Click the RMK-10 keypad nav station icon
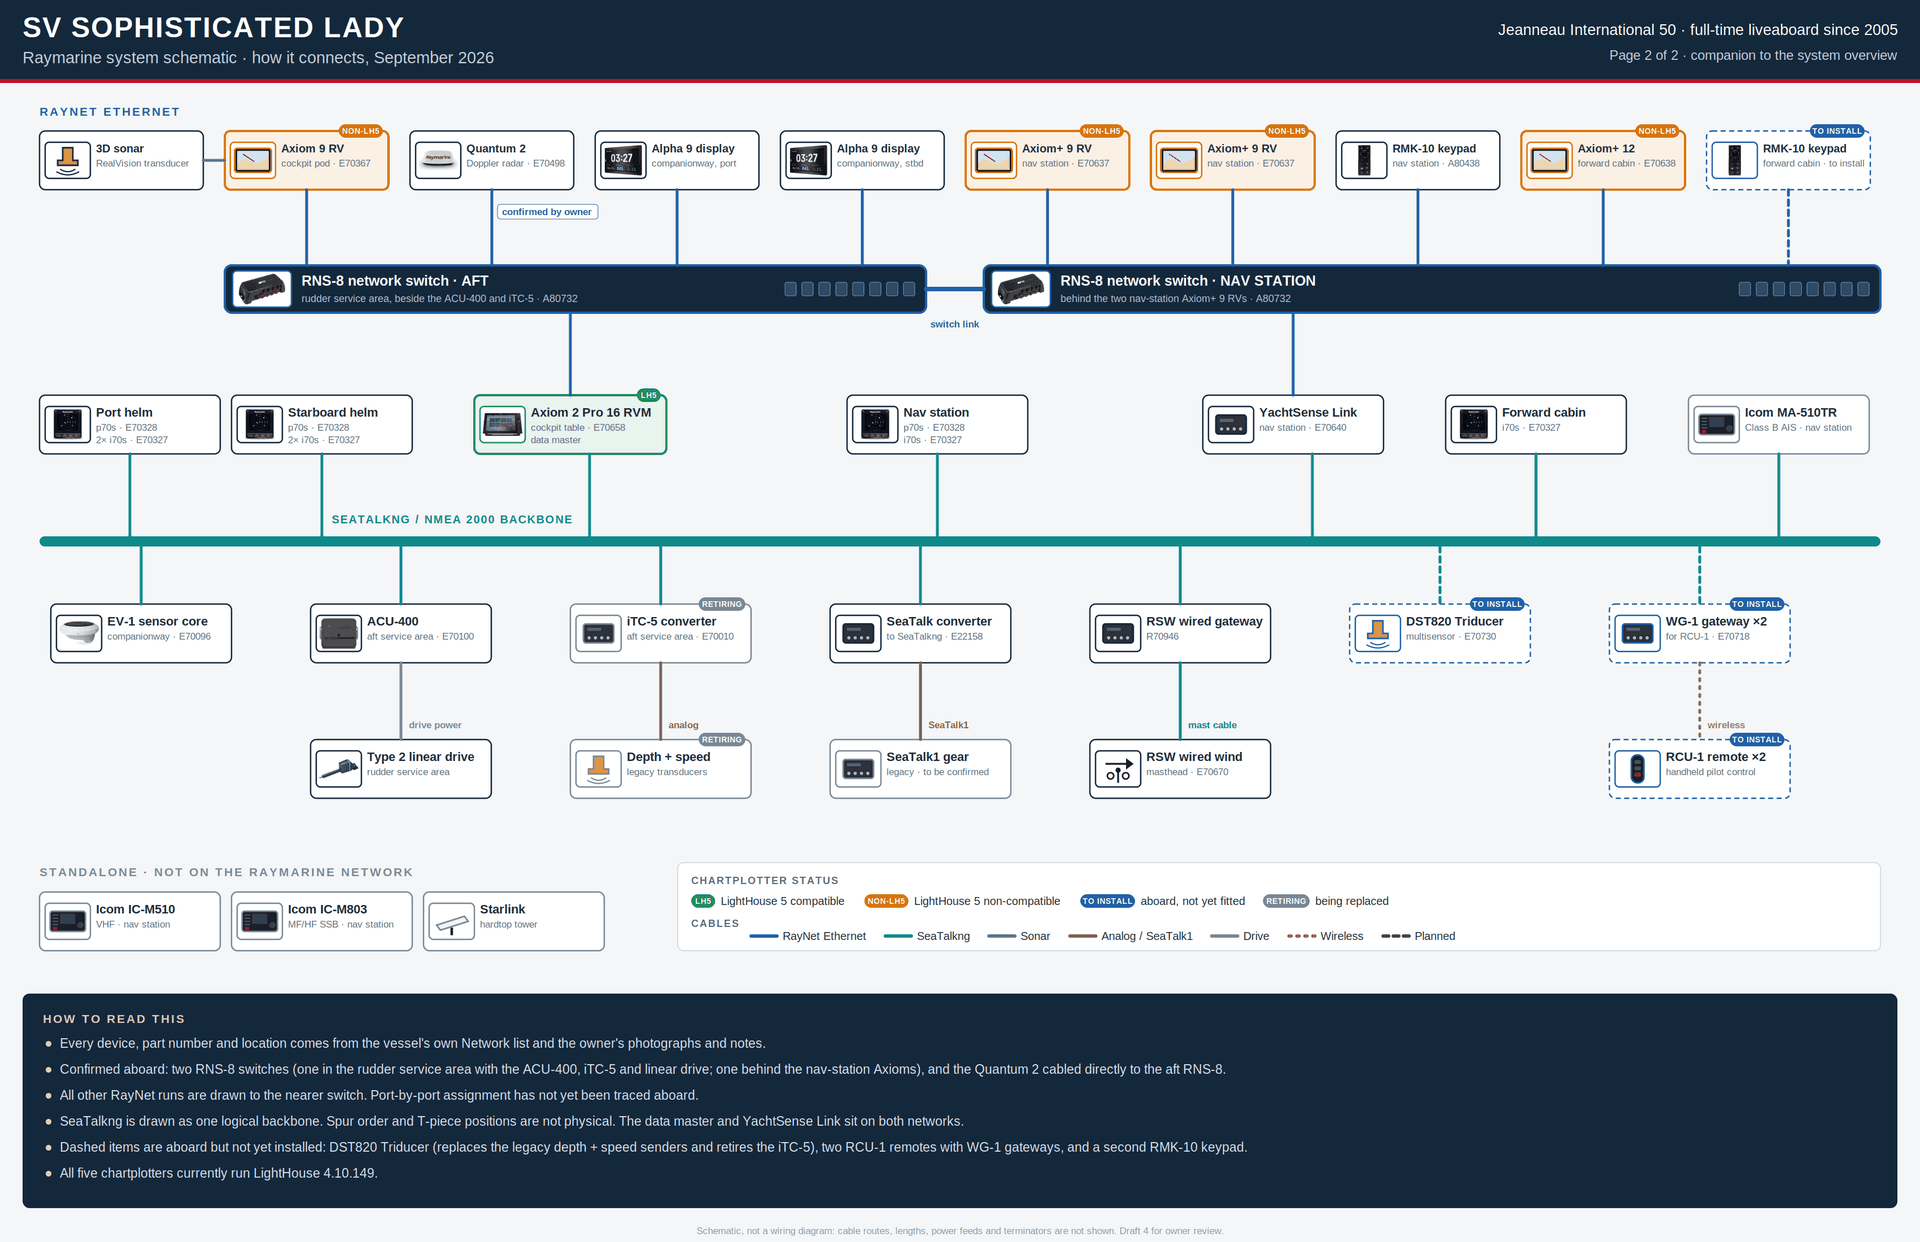Viewport: 1920px width, 1242px height. point(1364,160)
